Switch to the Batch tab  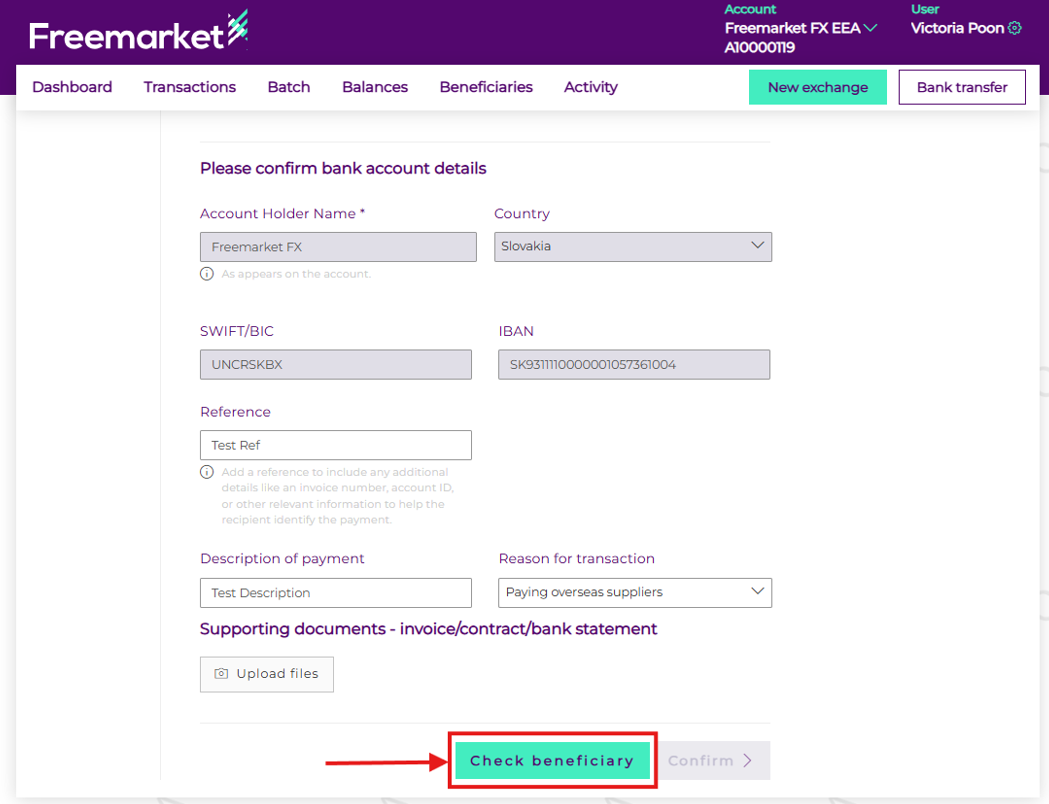[x=289, y=87]
